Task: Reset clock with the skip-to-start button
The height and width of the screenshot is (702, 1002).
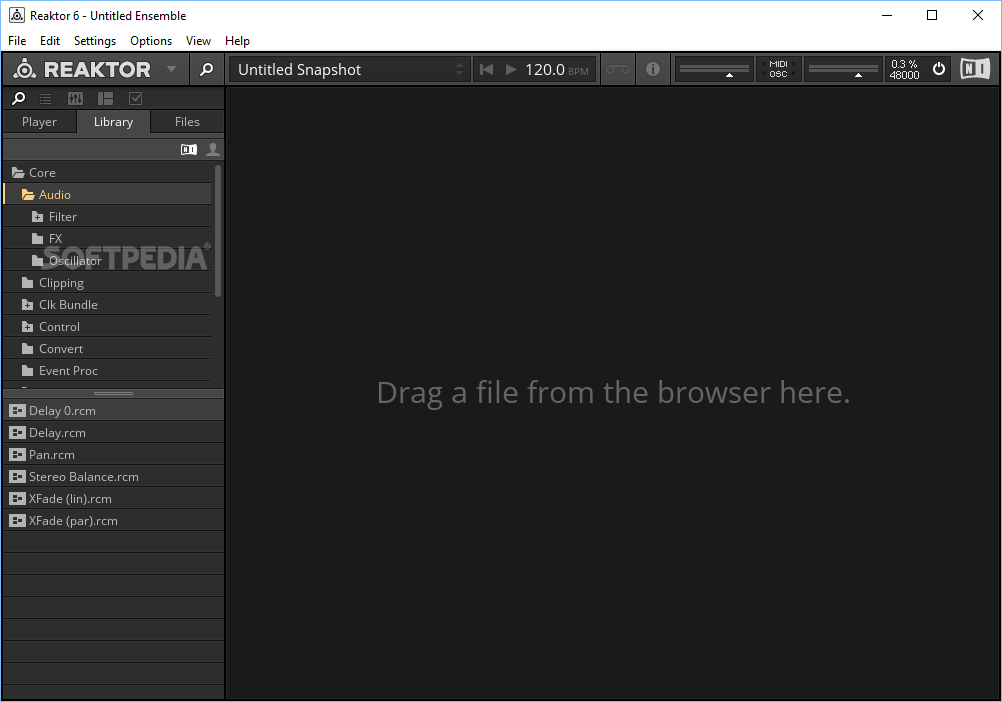Action: pos(486,69)
